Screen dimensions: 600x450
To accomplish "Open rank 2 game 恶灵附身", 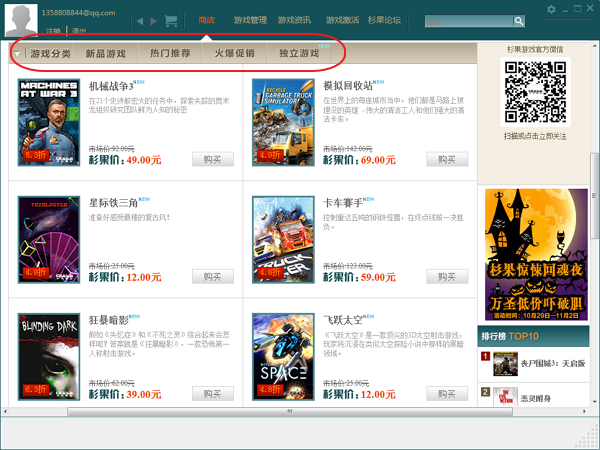I will click(x=536, y=399).
